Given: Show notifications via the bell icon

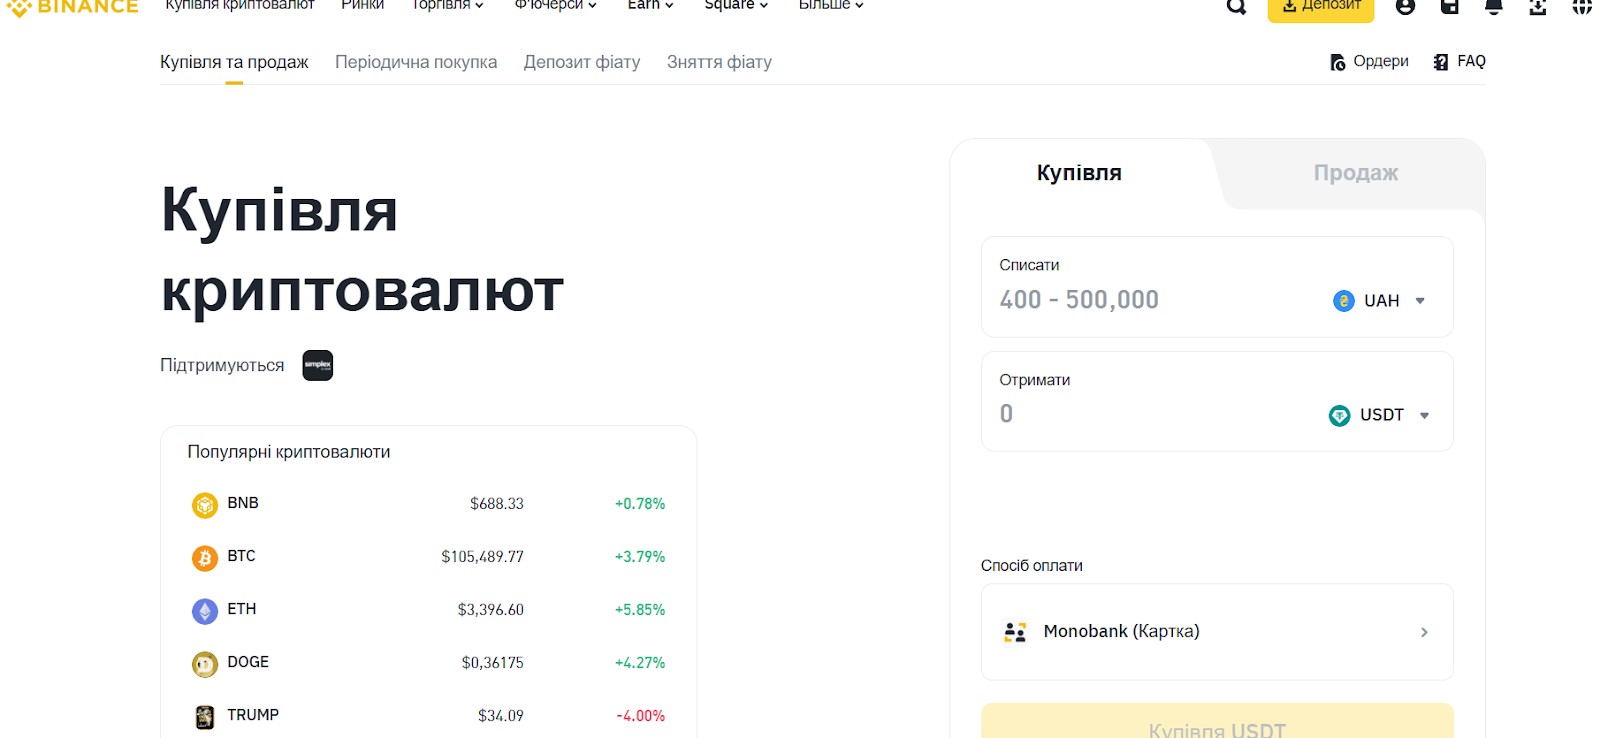Looking at the screenshot, I should [1494, 6].
